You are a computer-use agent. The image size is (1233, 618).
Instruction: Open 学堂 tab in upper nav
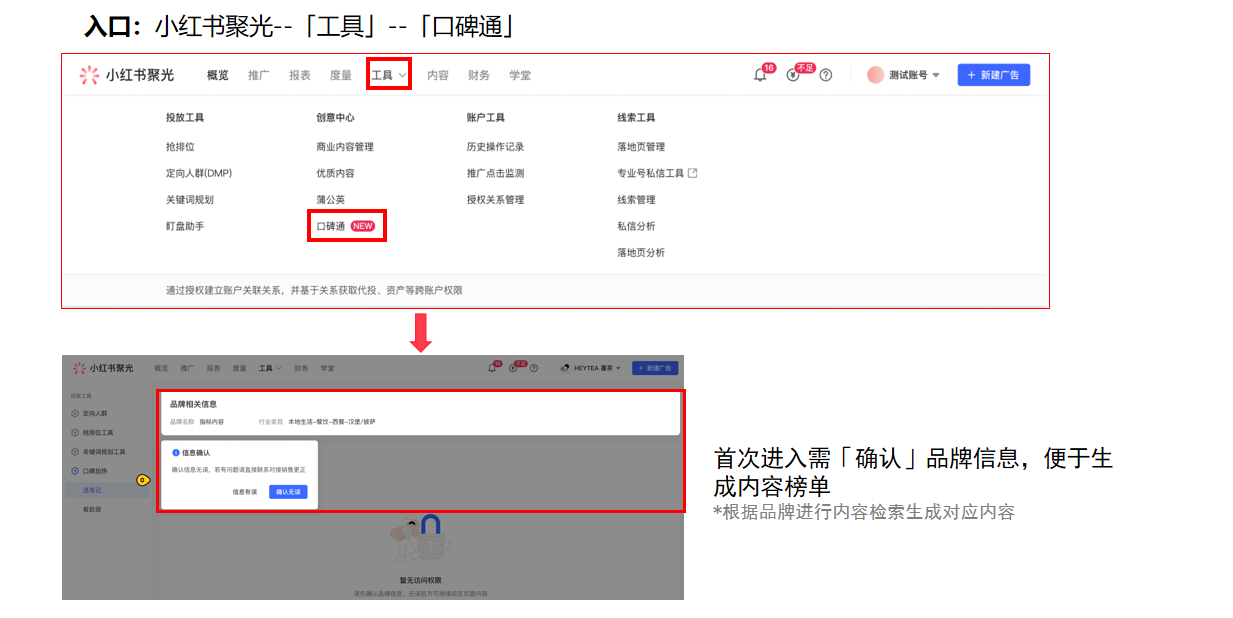520,75
